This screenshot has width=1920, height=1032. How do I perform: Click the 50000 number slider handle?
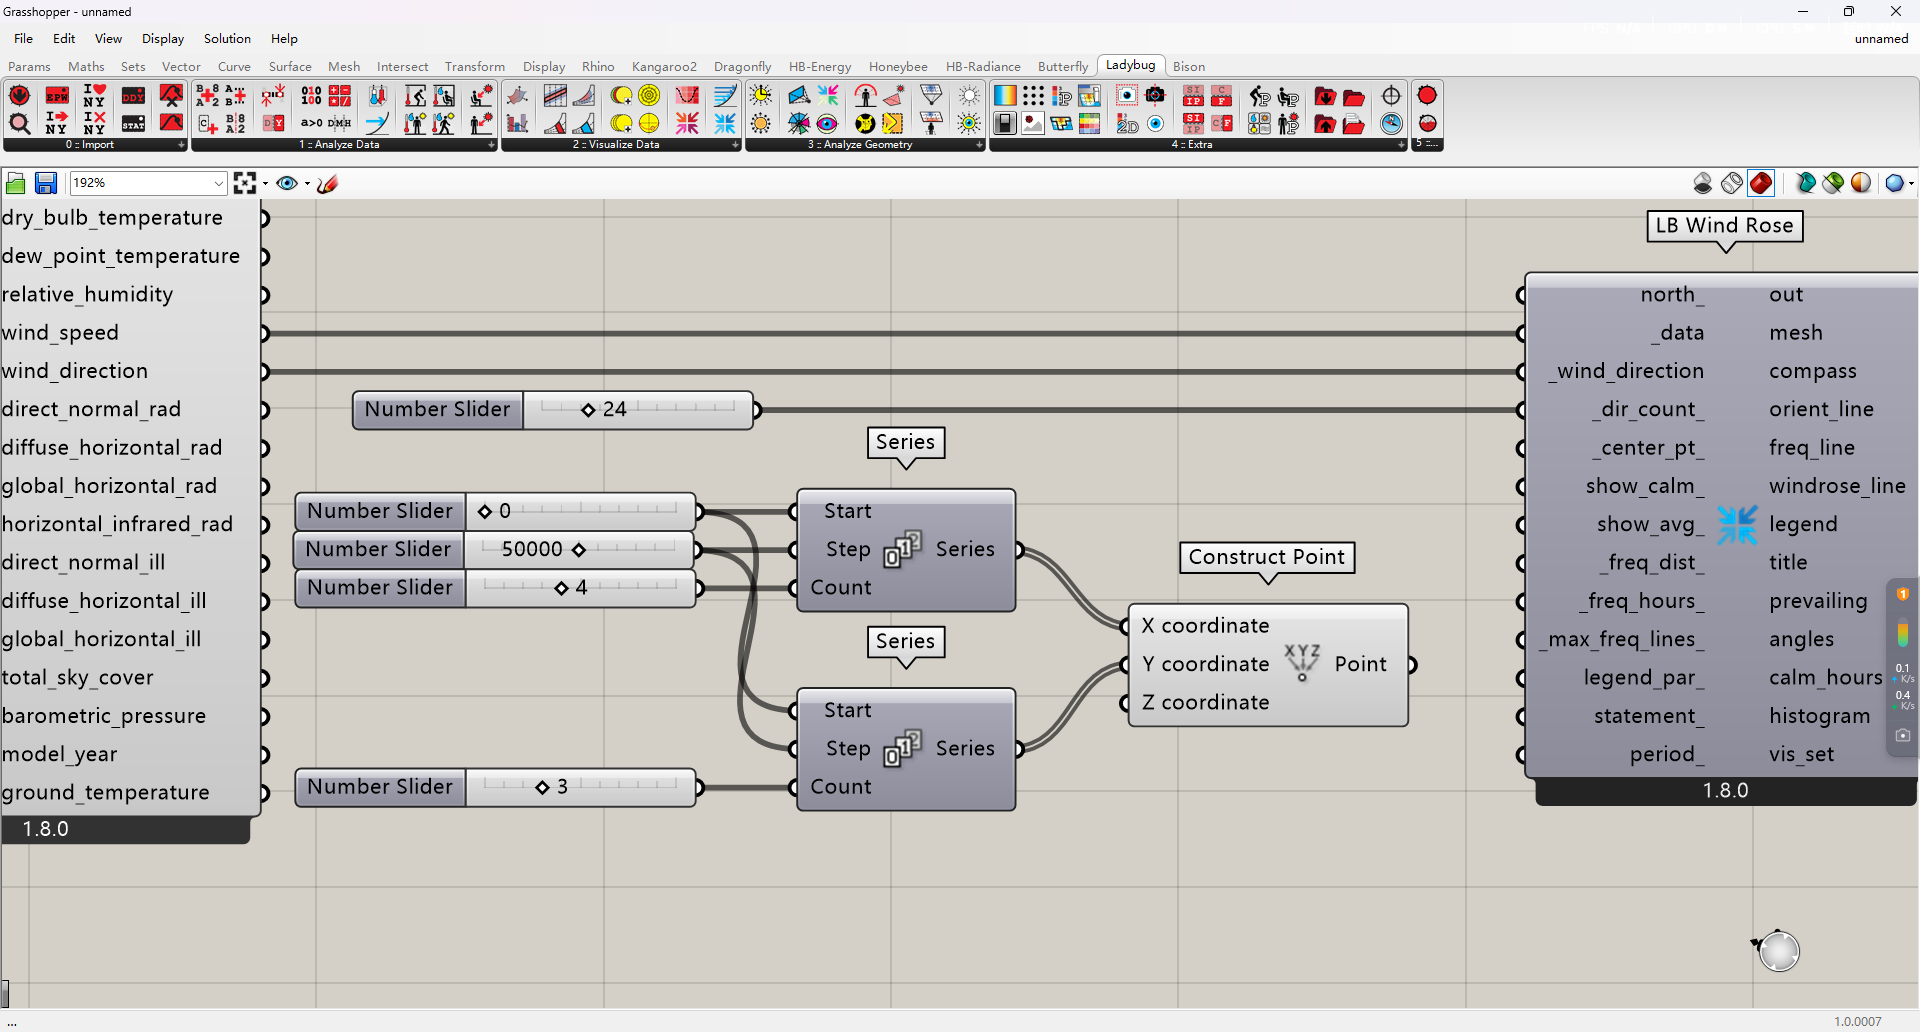[x=578, y=549]
